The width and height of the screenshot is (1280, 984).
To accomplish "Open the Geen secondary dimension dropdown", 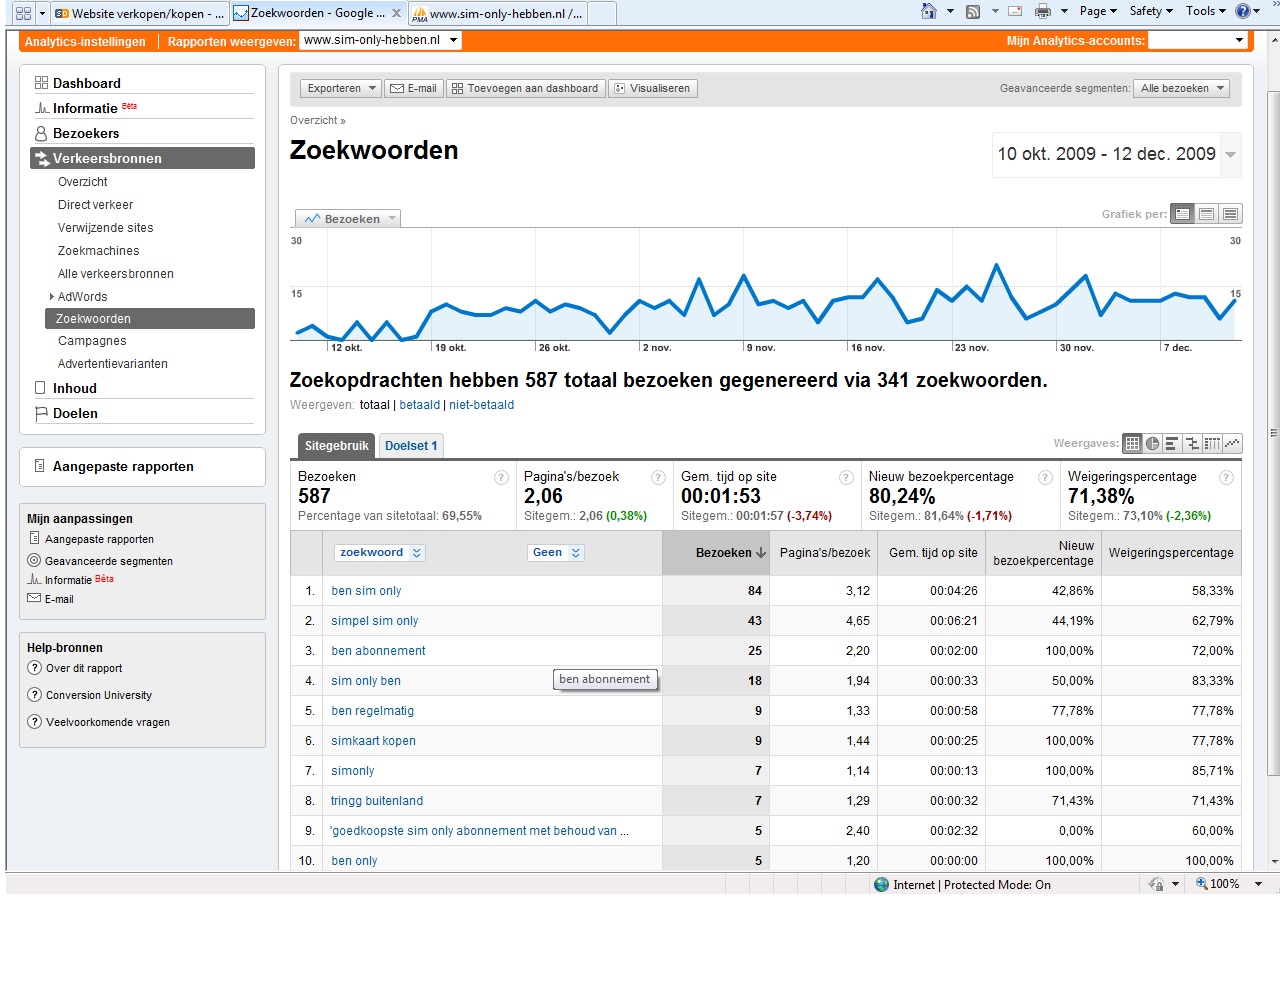I will [x=555, y=552].
